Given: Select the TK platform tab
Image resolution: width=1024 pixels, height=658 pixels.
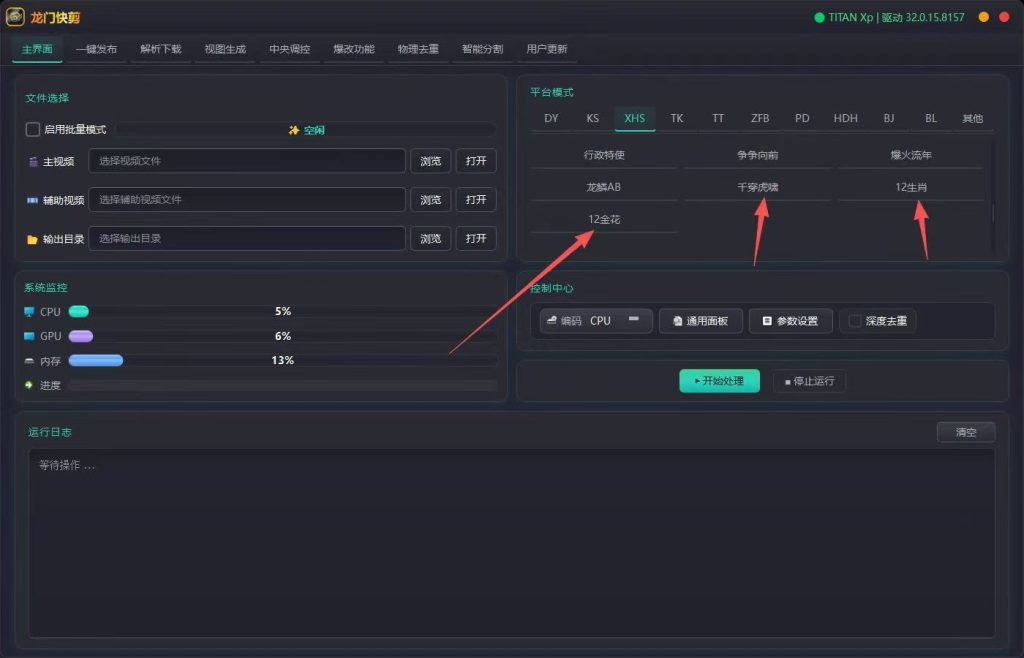Looking at the screenshot, I should tap(677, 118).
